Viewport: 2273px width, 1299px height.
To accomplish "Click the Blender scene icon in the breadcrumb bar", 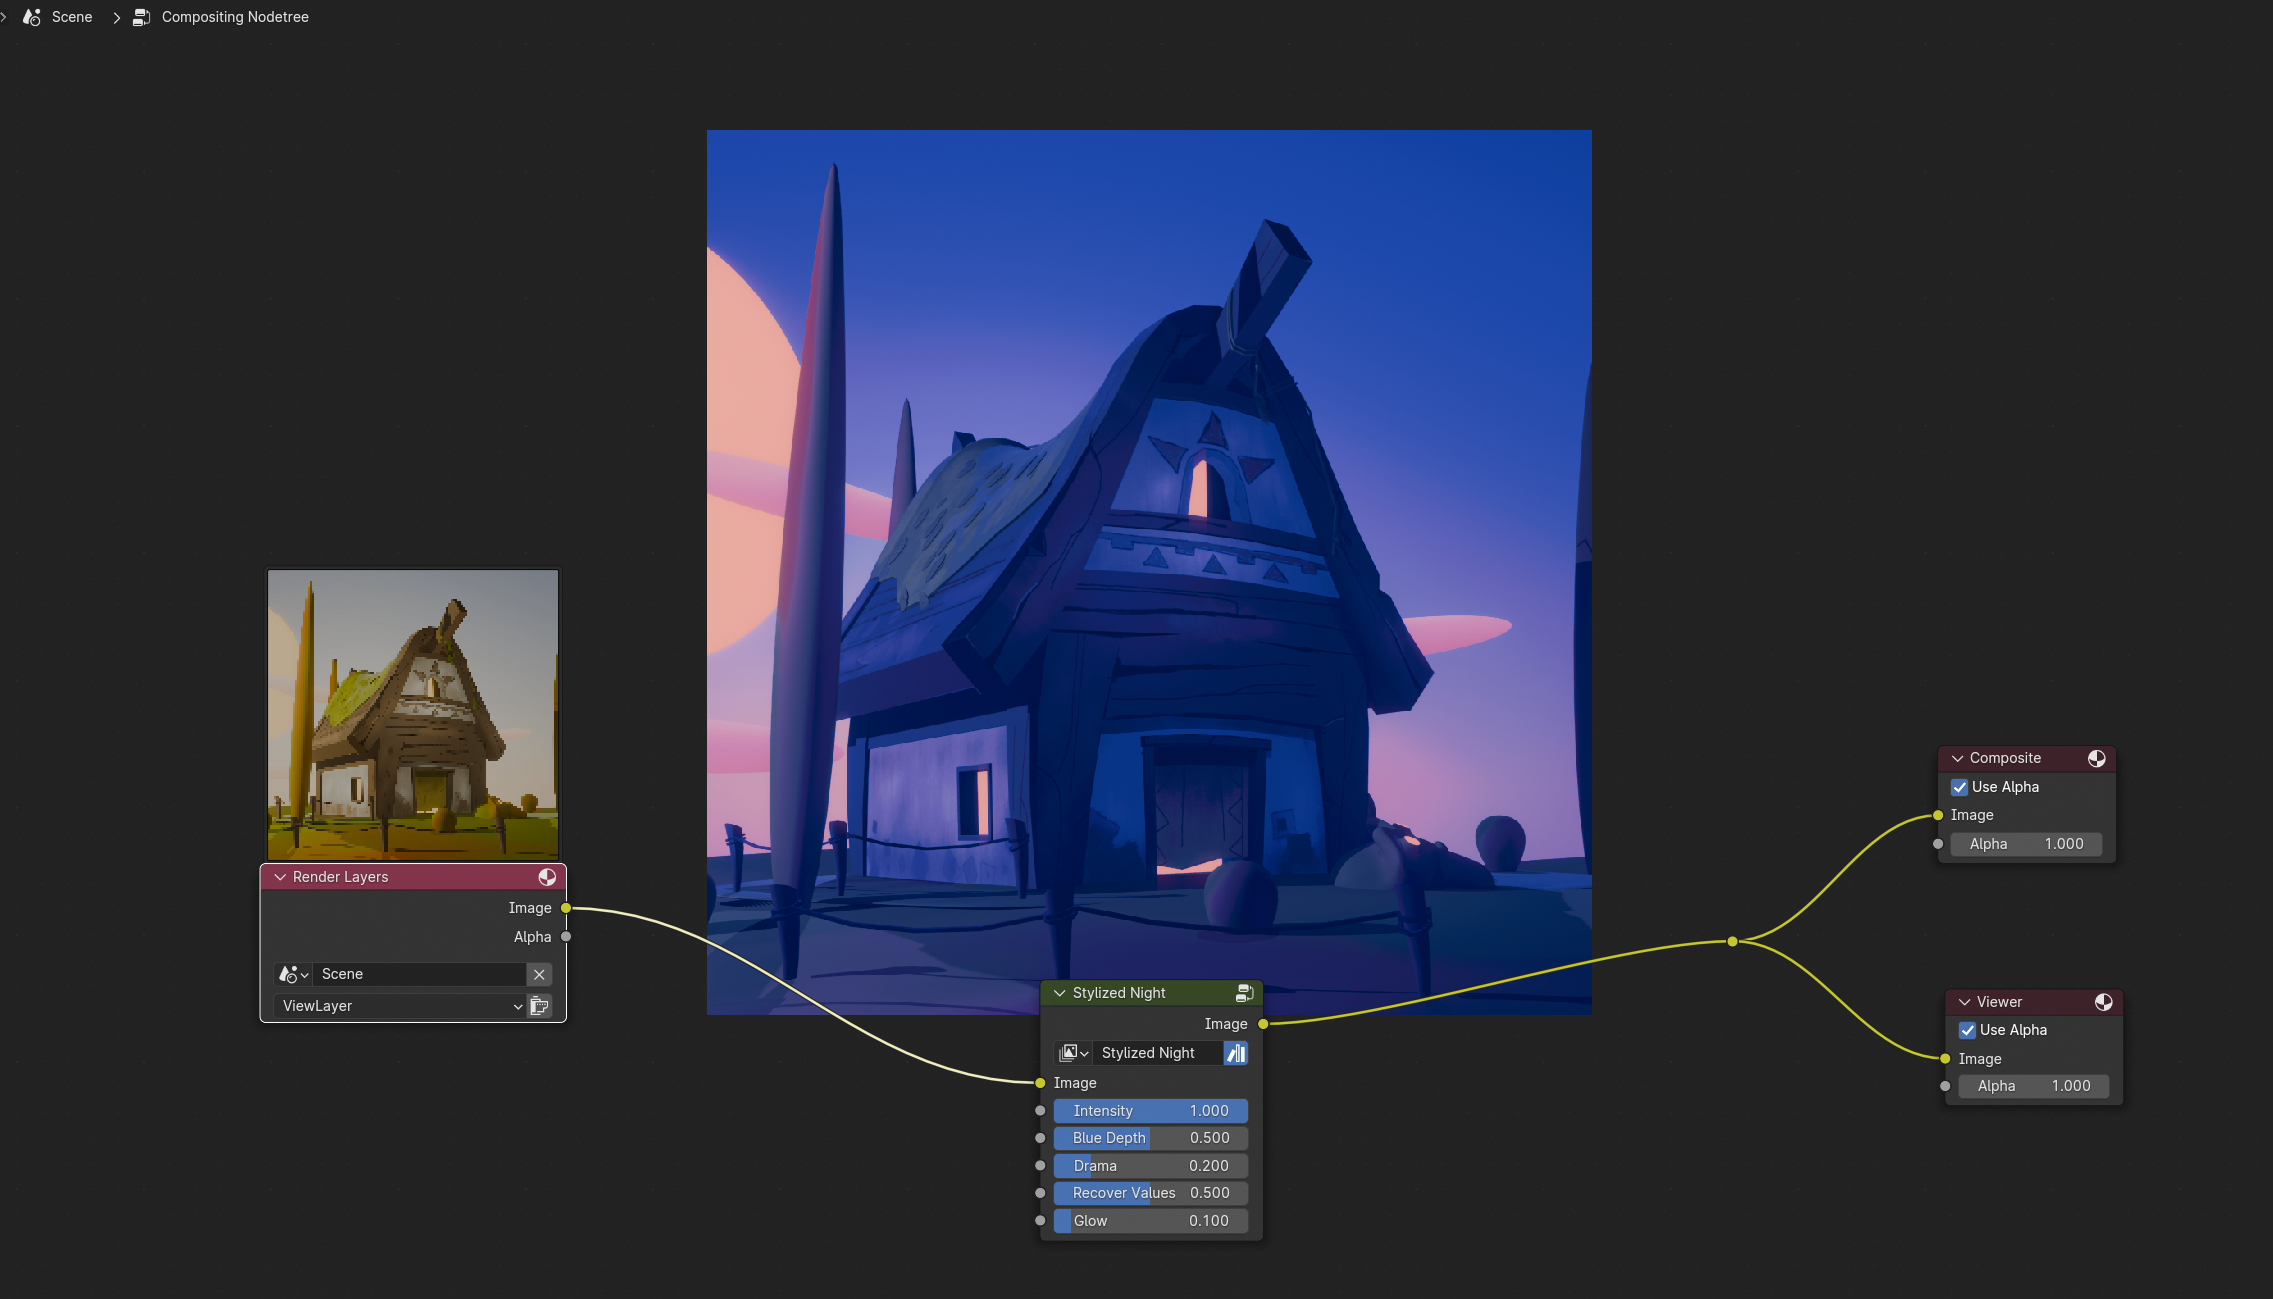I will [30, 17].
